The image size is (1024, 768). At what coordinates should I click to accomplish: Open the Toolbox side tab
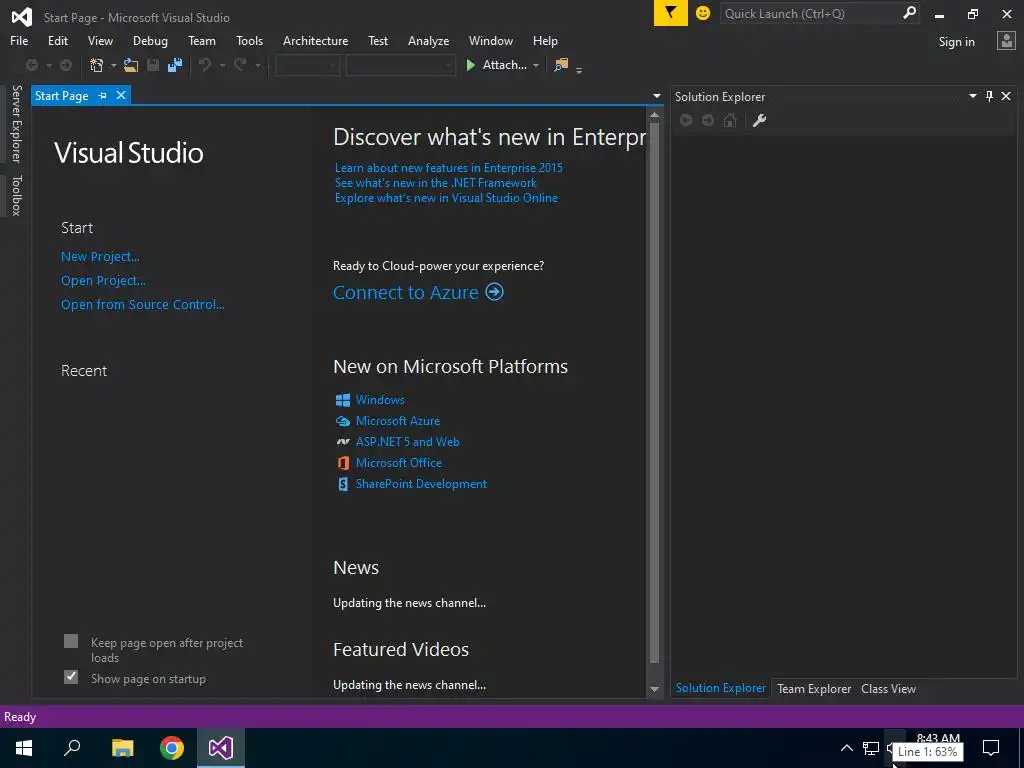click(16, 195)
